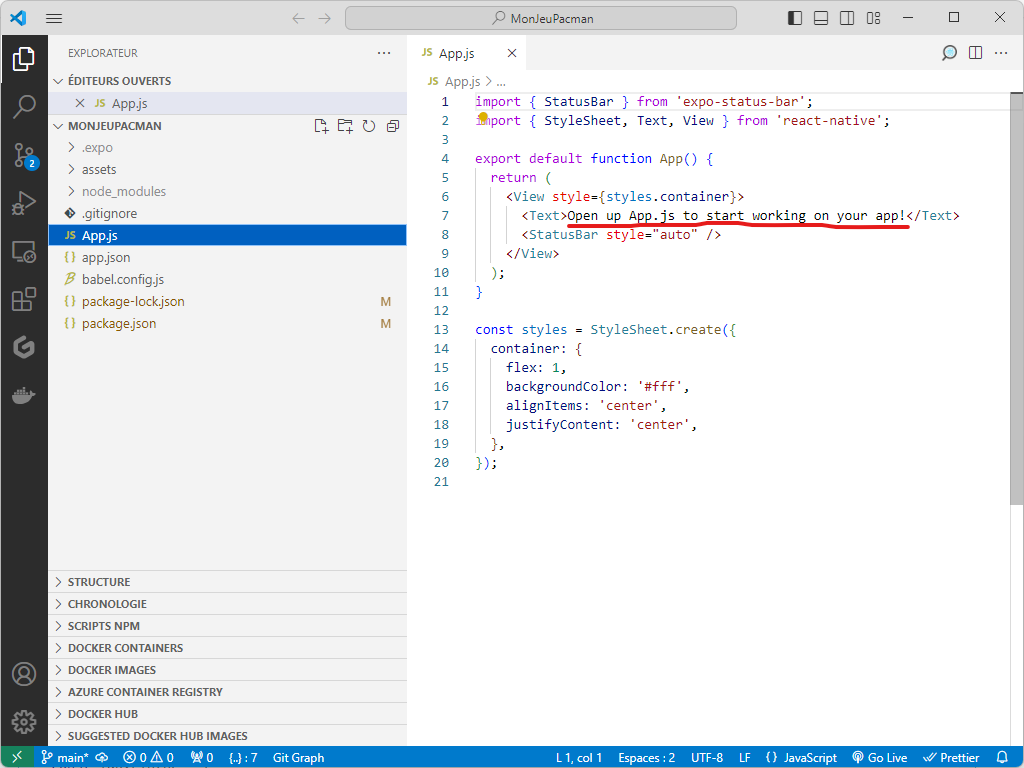Toggle the secondary sidebar layout button
This screenshot has height=768, width=1024.
[847, 18]
